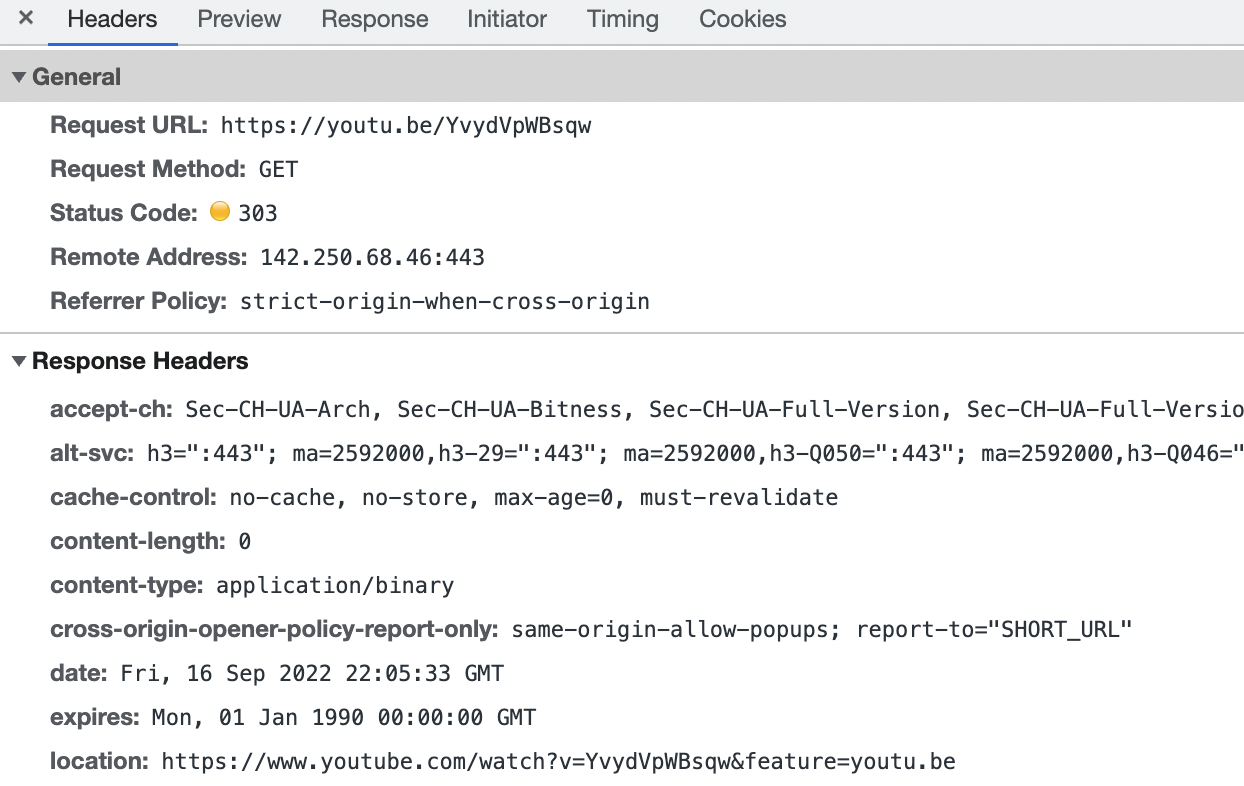Click the content-length value 0
Screen dimensions: 1244x786
point(244,542)
